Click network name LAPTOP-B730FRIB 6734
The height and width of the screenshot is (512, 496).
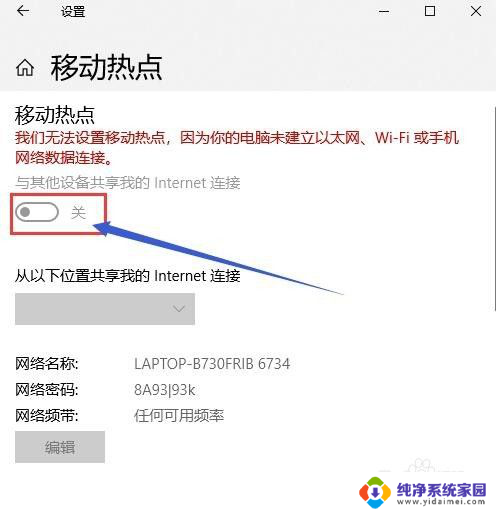(212, 364)
